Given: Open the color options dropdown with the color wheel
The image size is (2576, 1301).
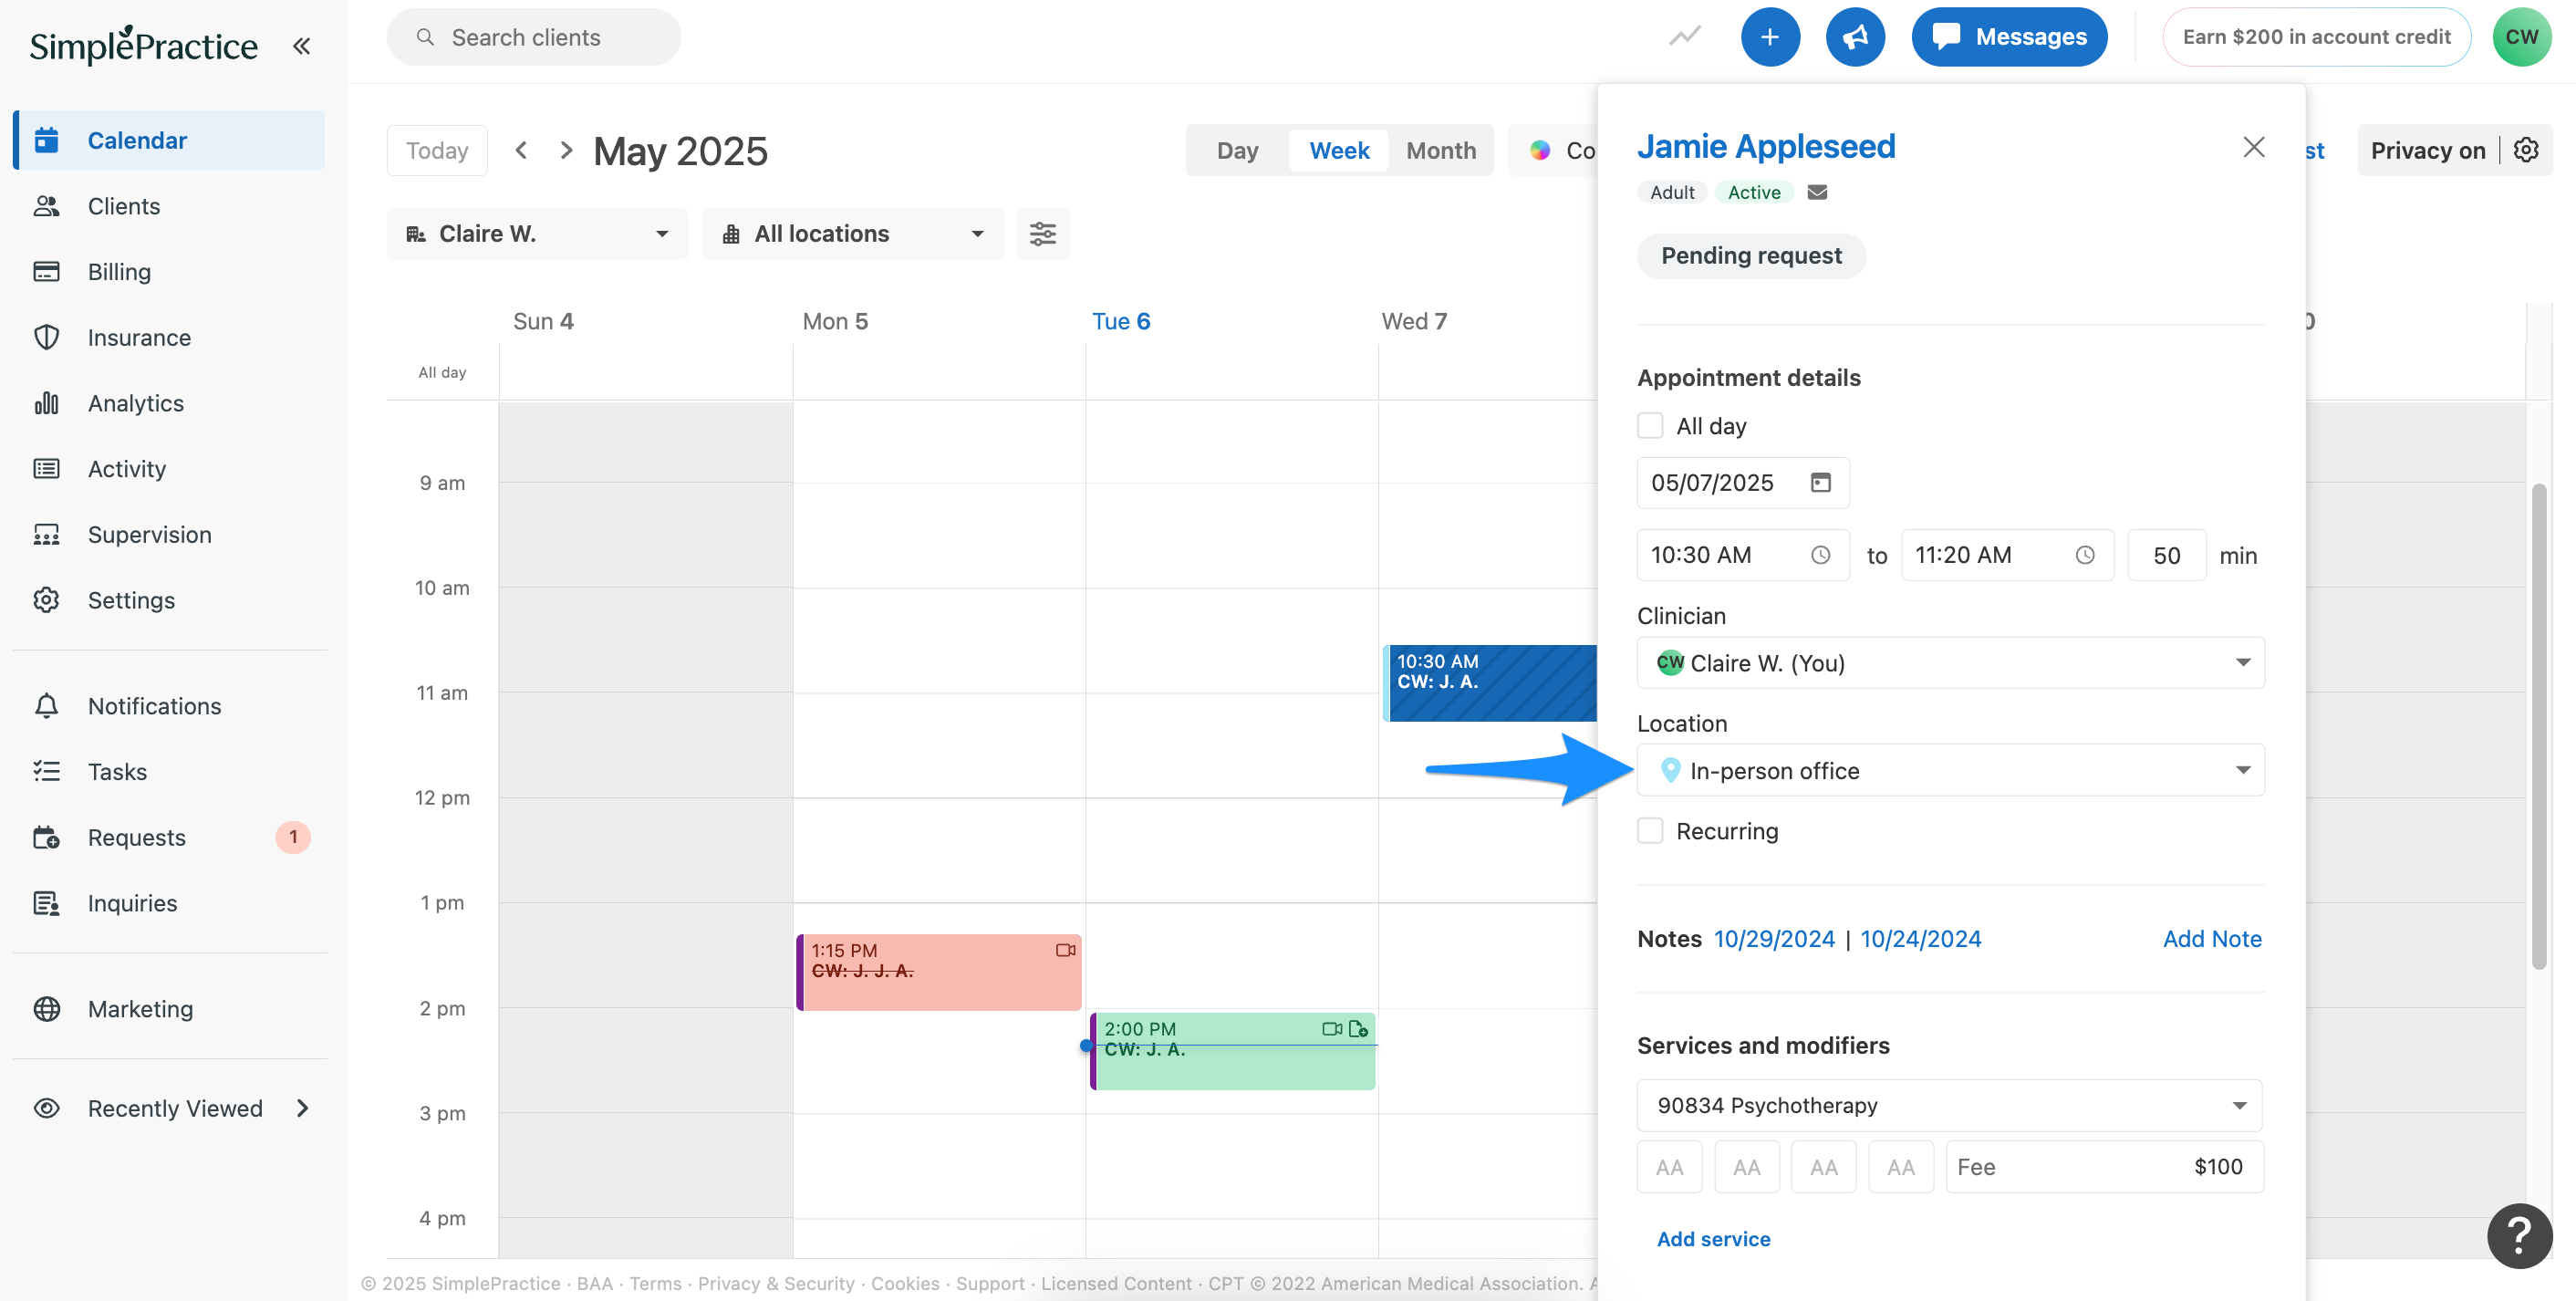Looking at the screenshot, I should coord(1552,150).
